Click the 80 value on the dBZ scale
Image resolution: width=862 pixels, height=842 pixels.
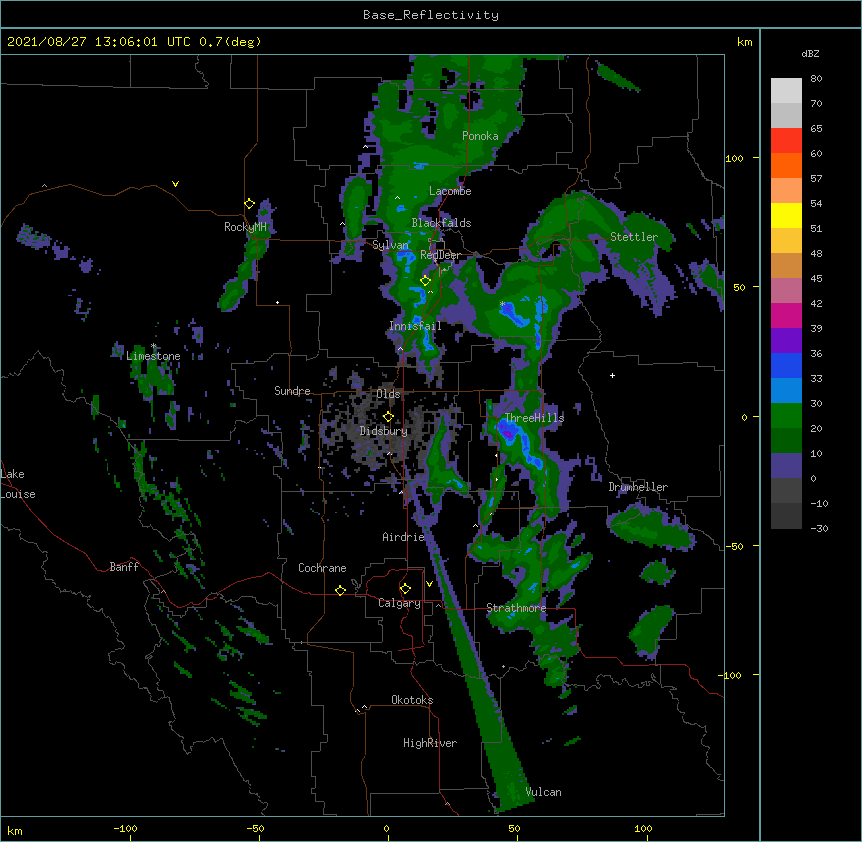(x=816, y=79)
